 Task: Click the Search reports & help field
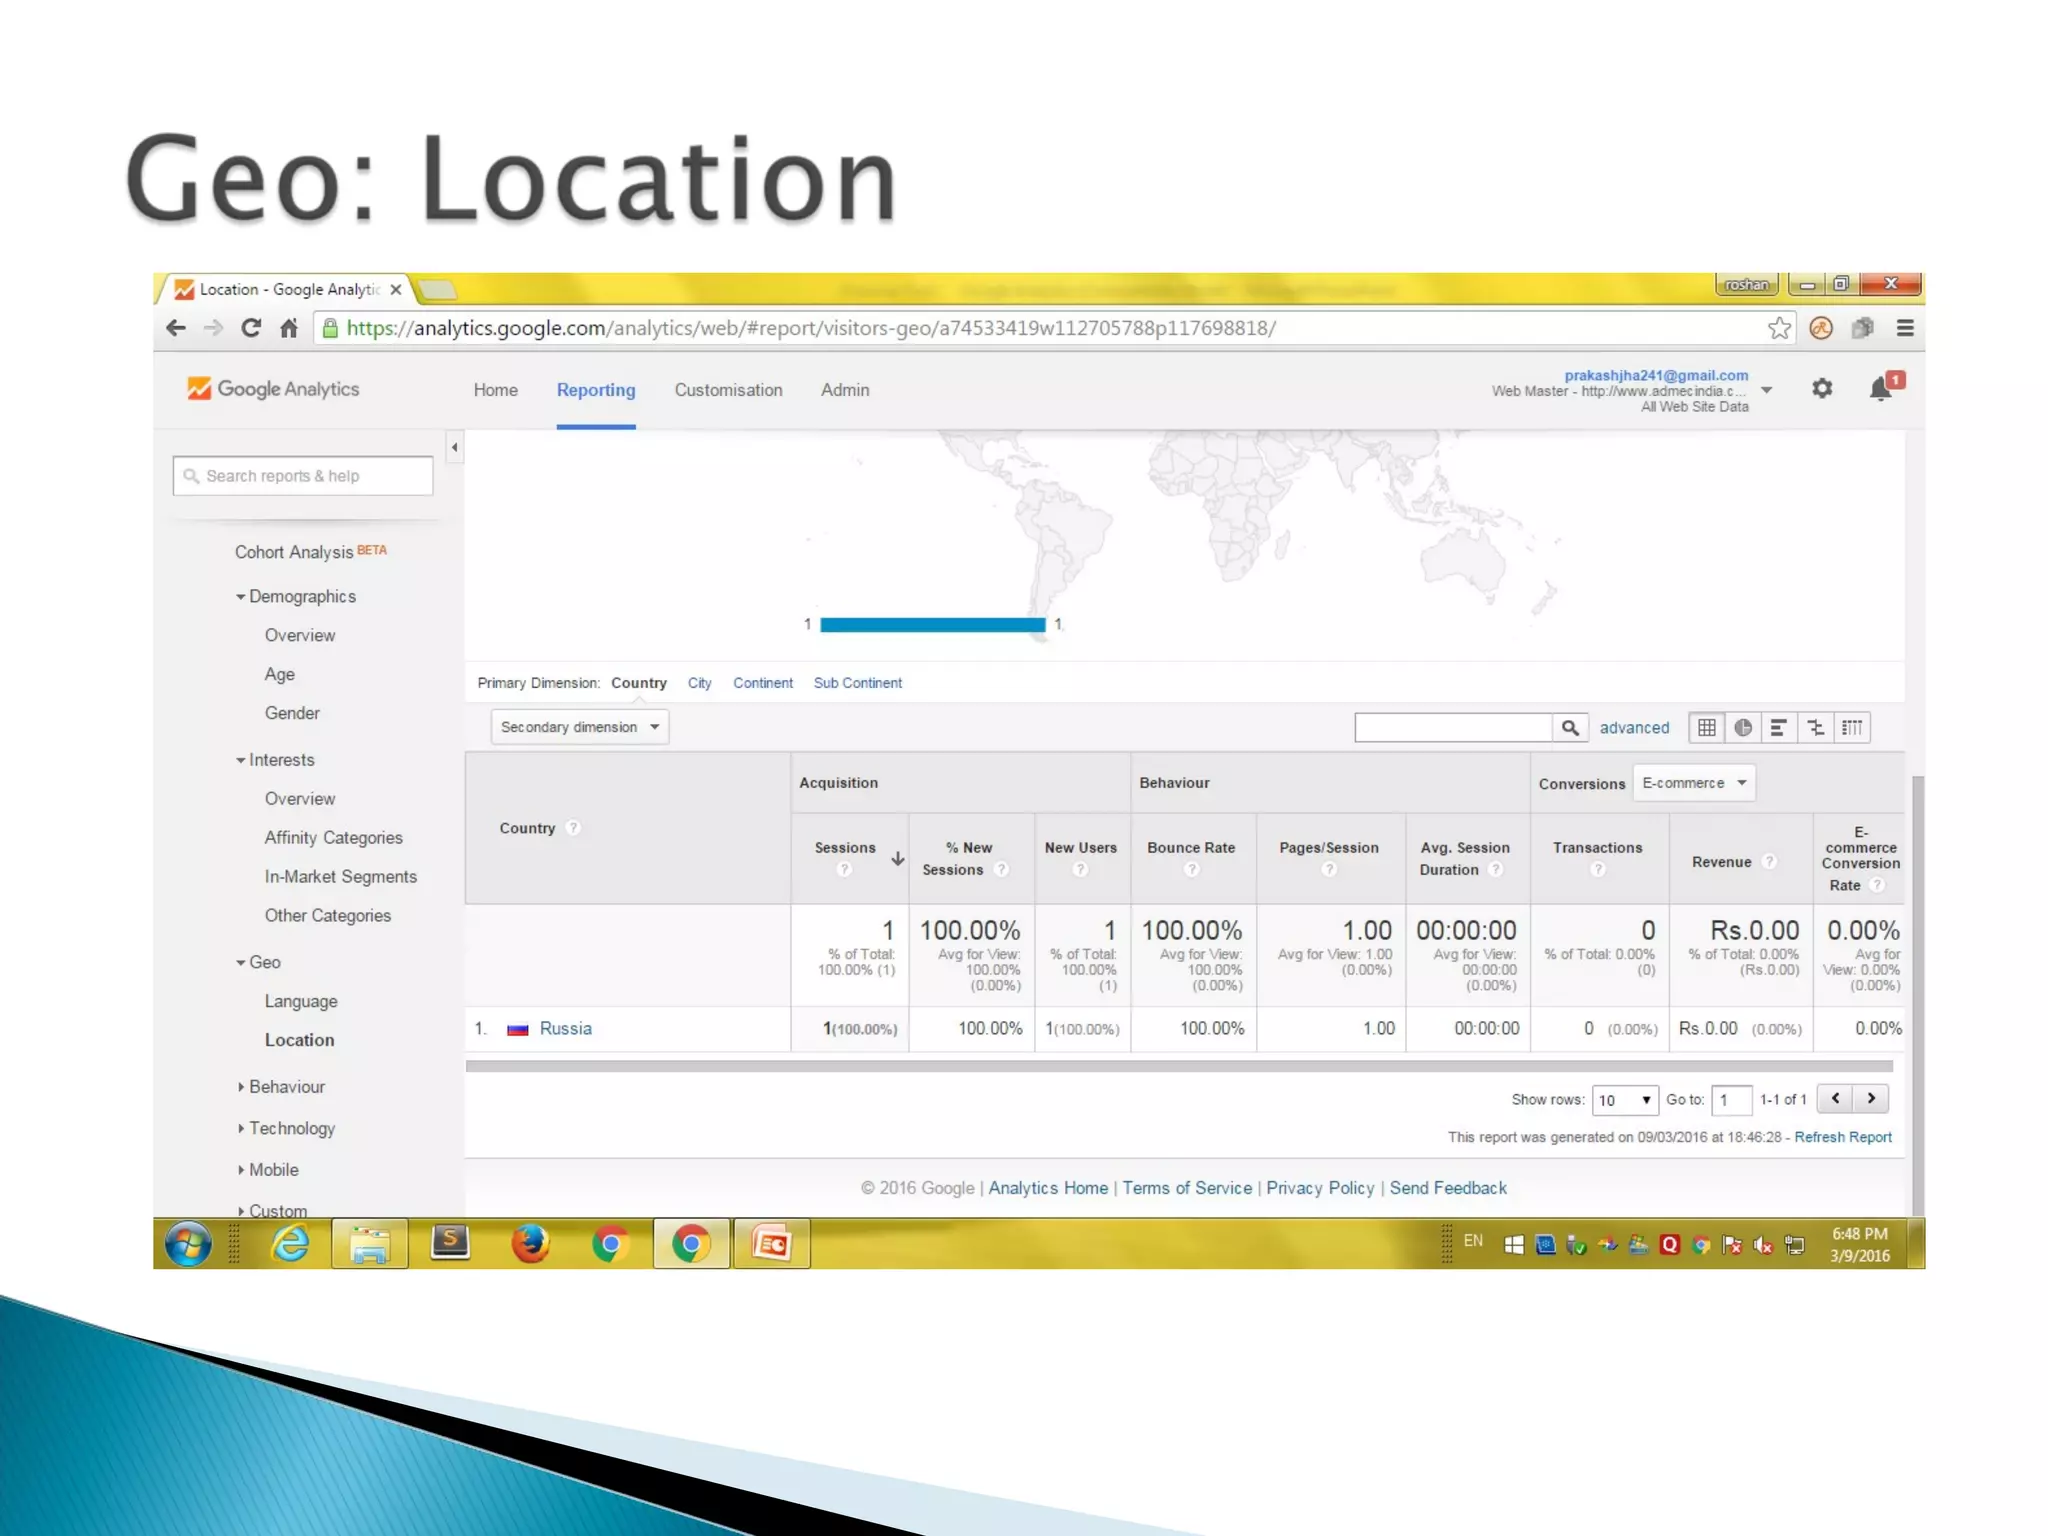(x=303, y=476)
